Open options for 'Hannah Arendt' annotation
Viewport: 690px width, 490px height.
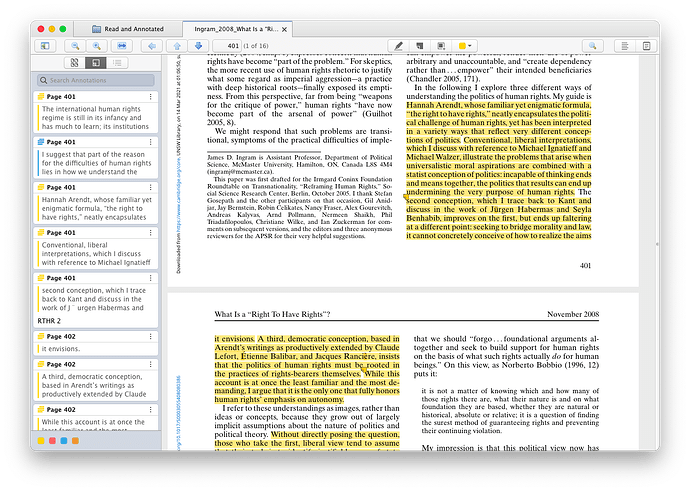(150, 187)
